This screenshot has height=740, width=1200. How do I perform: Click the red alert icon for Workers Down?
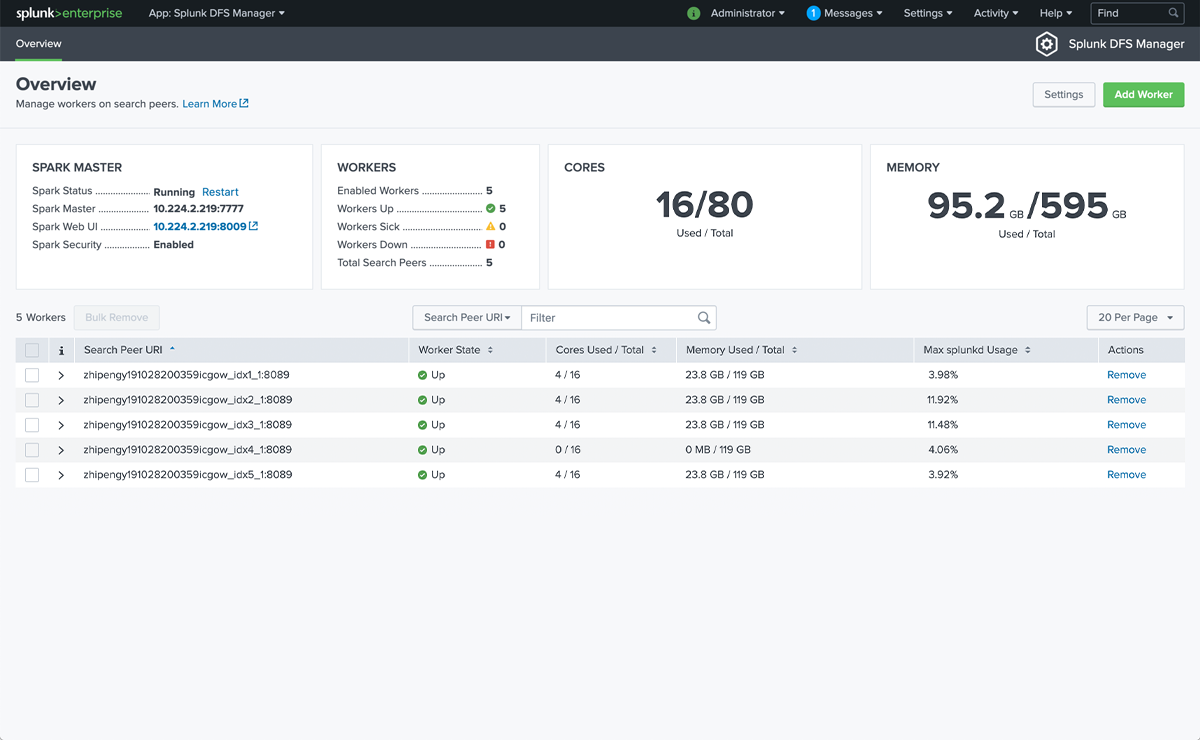491,245
